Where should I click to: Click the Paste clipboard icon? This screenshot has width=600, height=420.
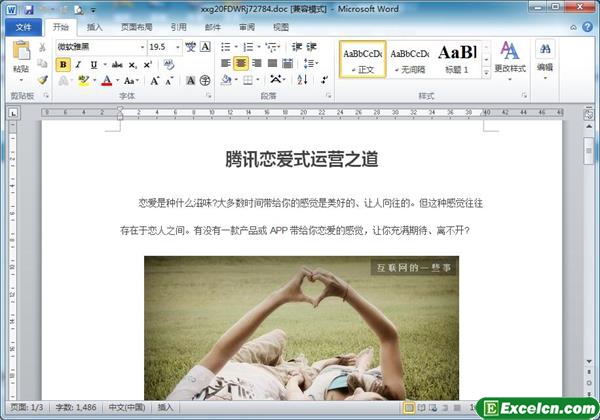21,50
